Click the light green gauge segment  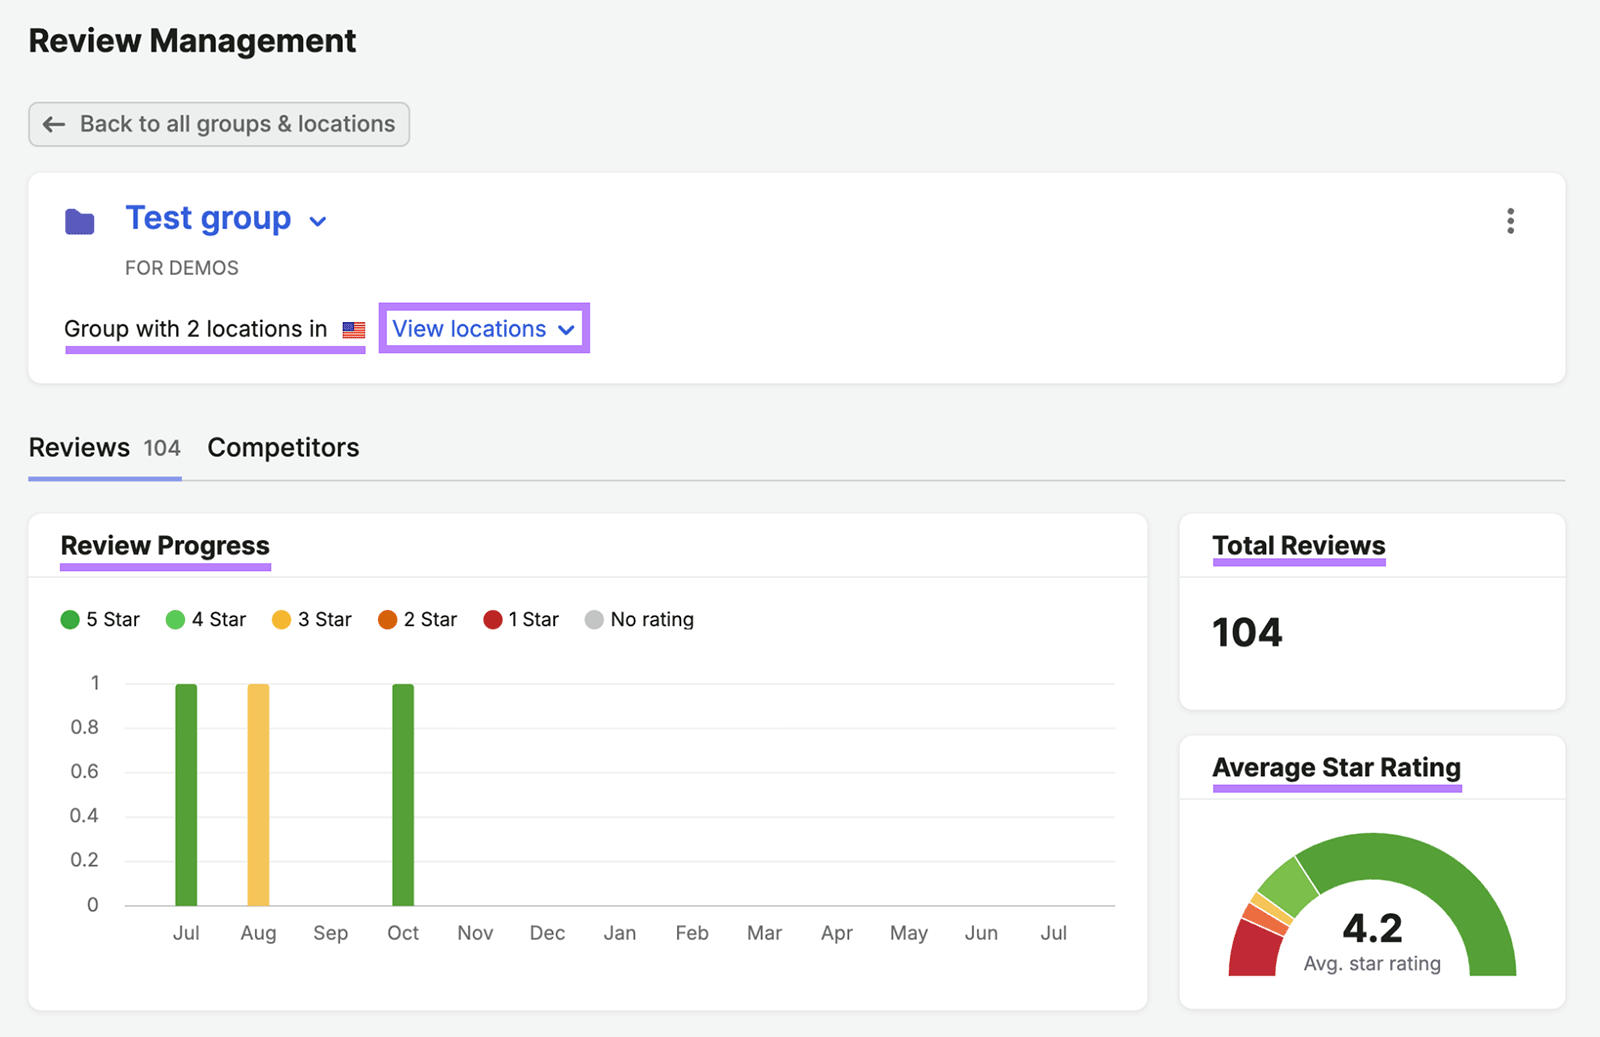coord(1288,888)
